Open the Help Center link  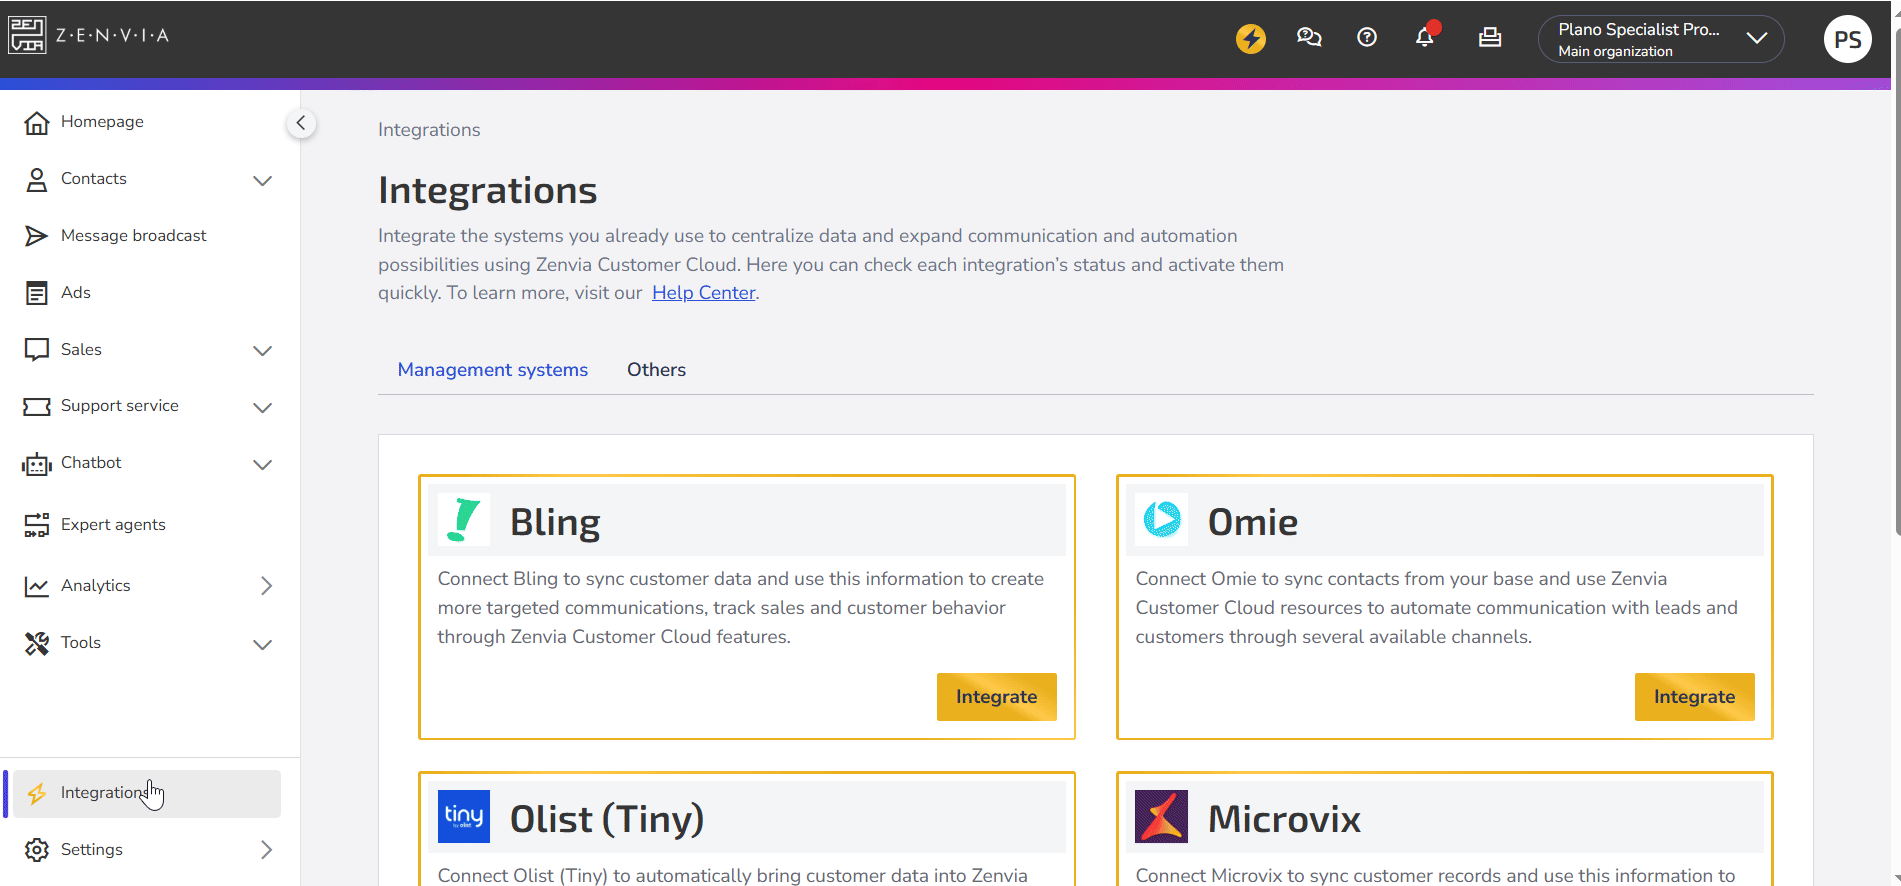point(704,293)
